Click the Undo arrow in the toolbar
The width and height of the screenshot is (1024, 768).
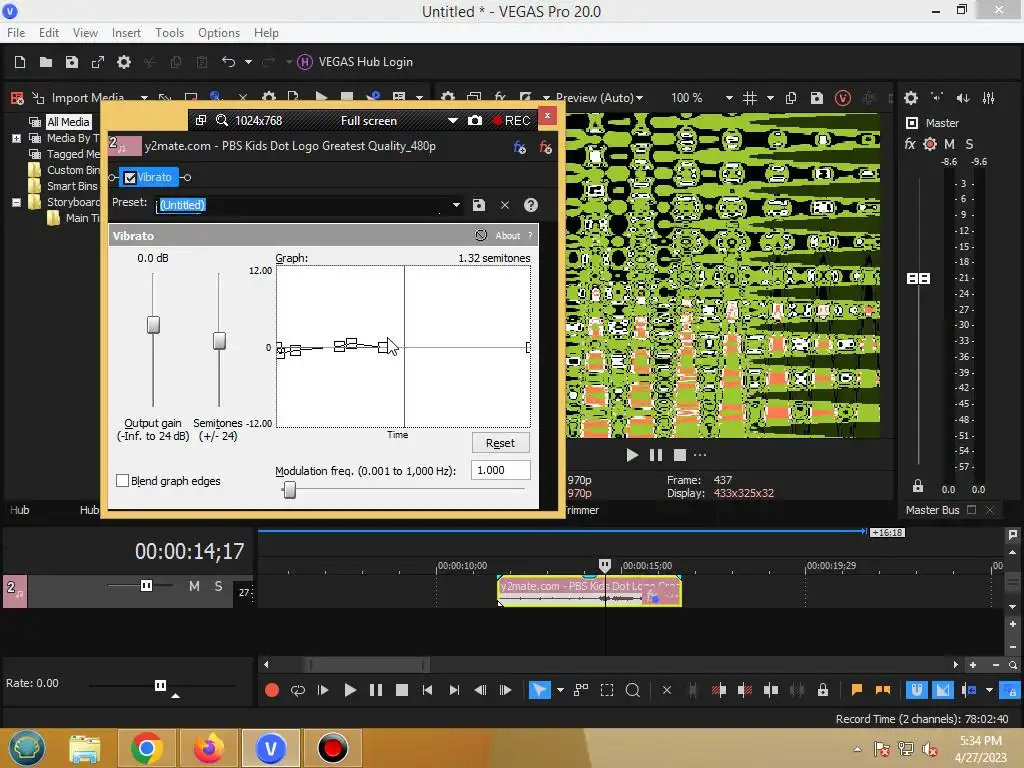(228, 62)
